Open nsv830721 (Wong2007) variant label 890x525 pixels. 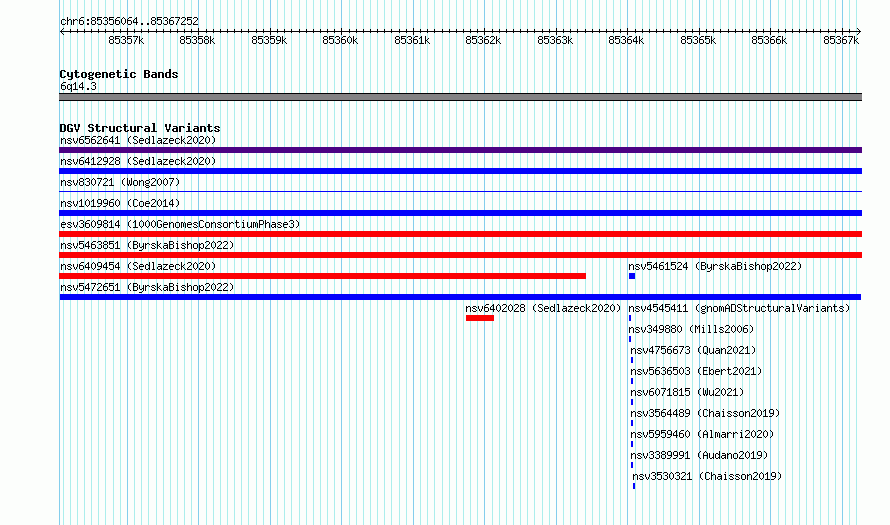tap(120, 182)
